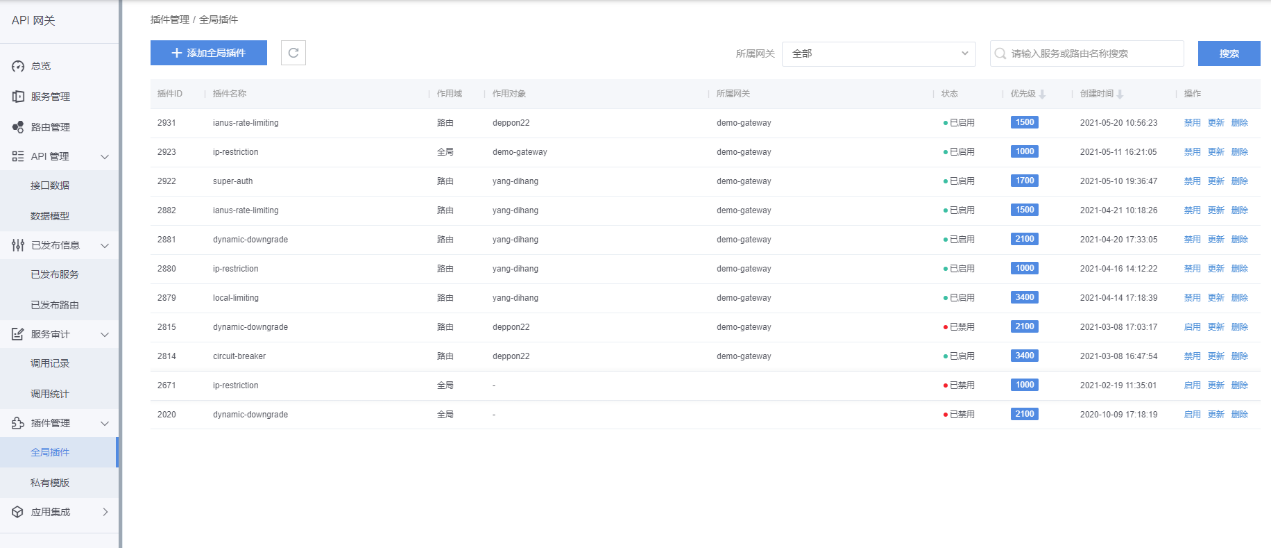The width and height of the screenshot is (1271, 548).
Task: Click the sort icon on the 创建时间 column
Action: coord(1119,94)
